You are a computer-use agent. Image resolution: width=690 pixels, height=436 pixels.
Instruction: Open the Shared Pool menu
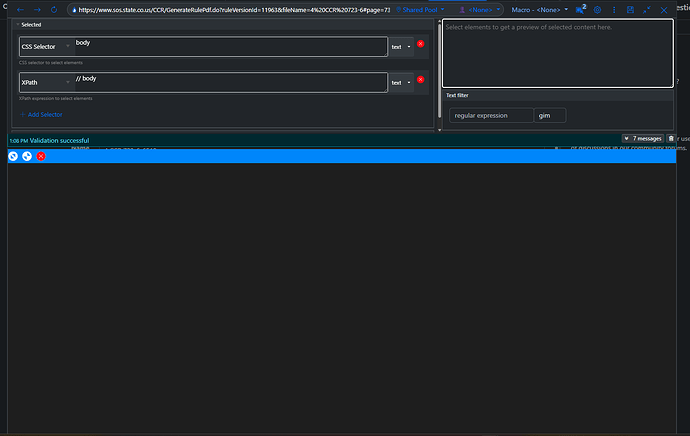pyautogui.click(x=425, y=9)
